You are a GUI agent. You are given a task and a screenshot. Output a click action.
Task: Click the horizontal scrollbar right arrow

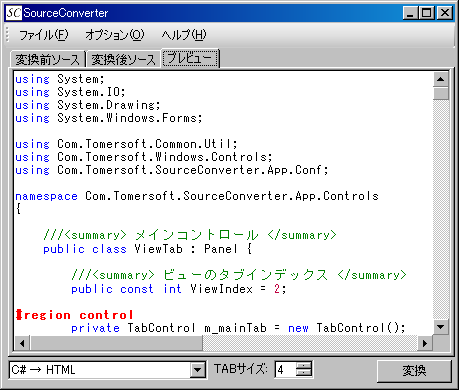click(425, 343)
